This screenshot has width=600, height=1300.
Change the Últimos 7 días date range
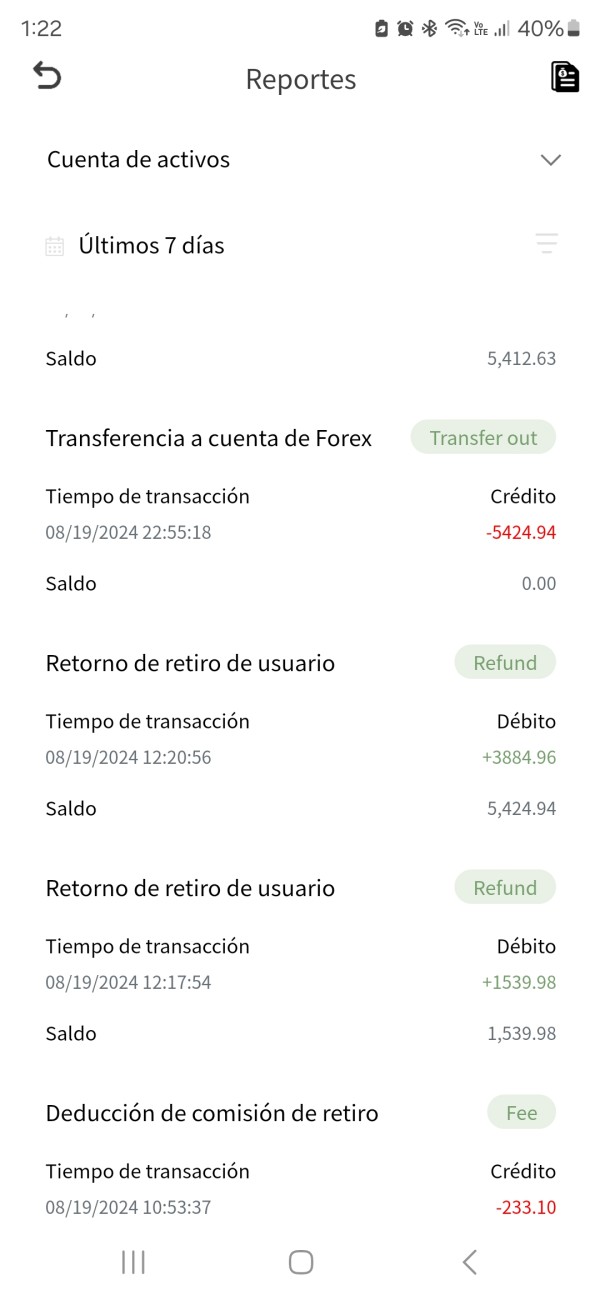tap(151, 246)
